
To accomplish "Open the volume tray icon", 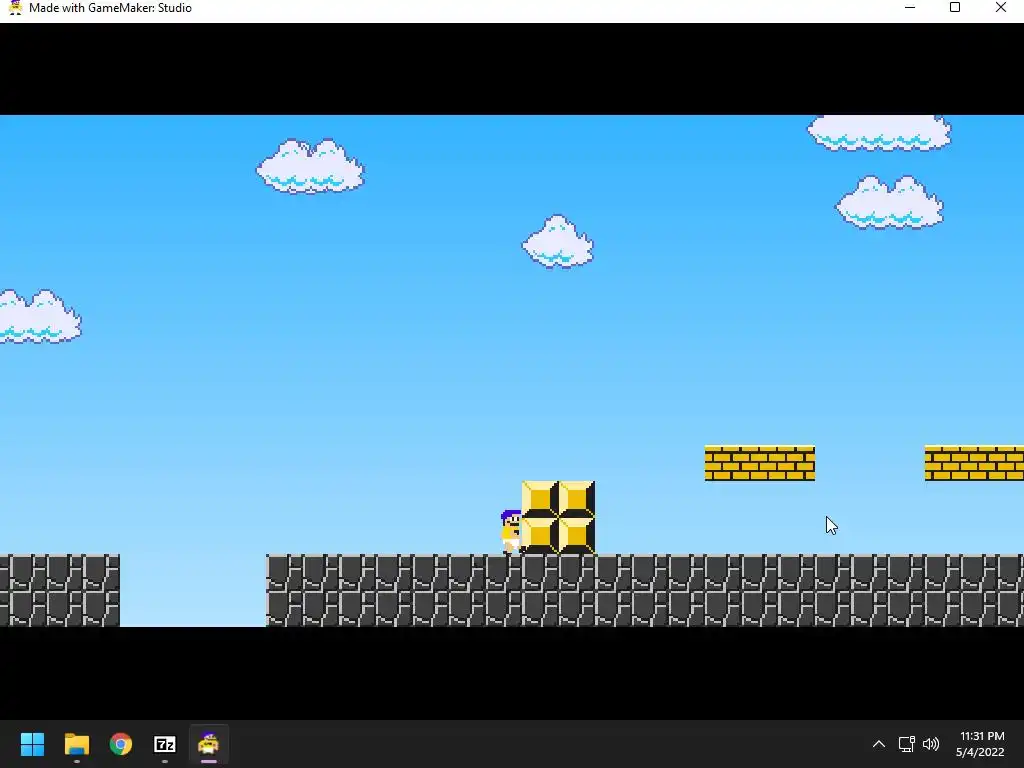I will [x=931, y=744].
